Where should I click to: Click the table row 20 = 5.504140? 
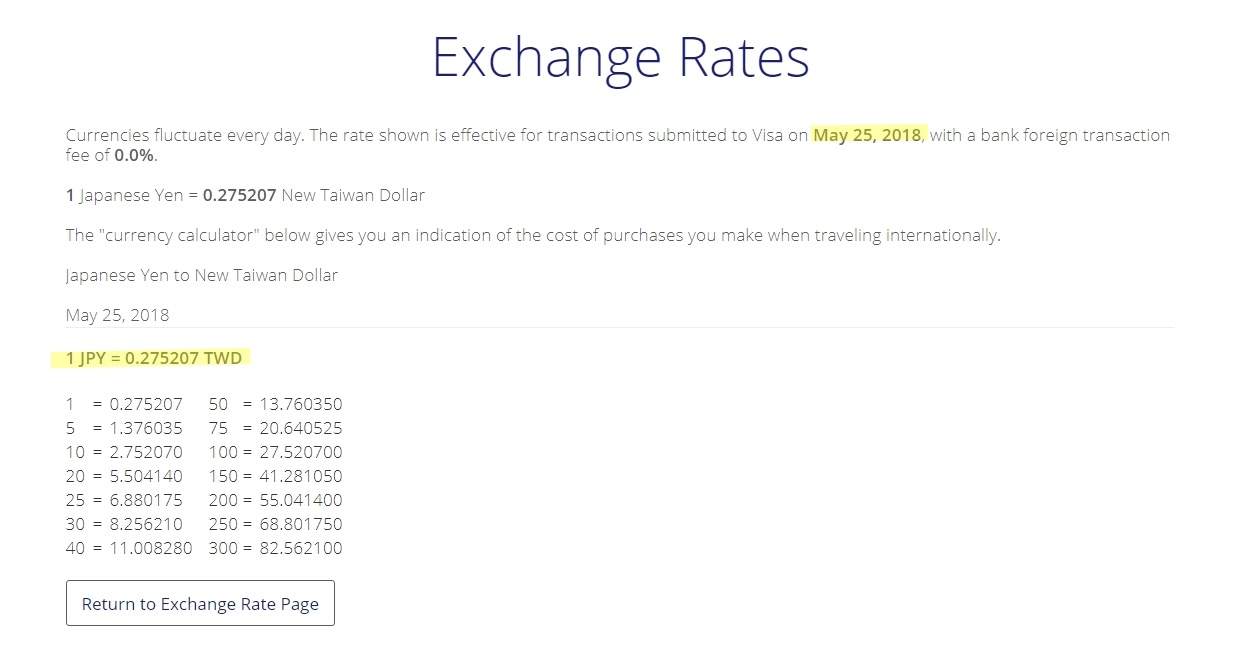(124, 476)
